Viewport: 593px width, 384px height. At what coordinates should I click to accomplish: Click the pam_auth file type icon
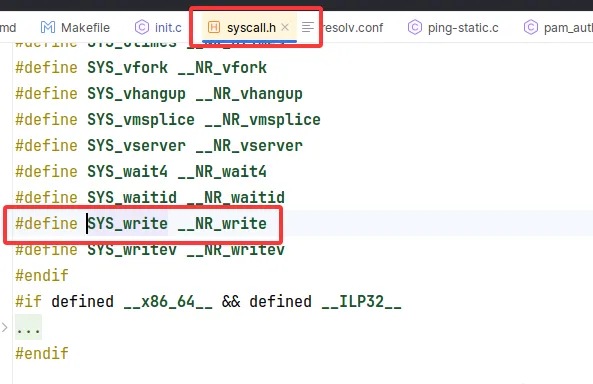(531, 27)
